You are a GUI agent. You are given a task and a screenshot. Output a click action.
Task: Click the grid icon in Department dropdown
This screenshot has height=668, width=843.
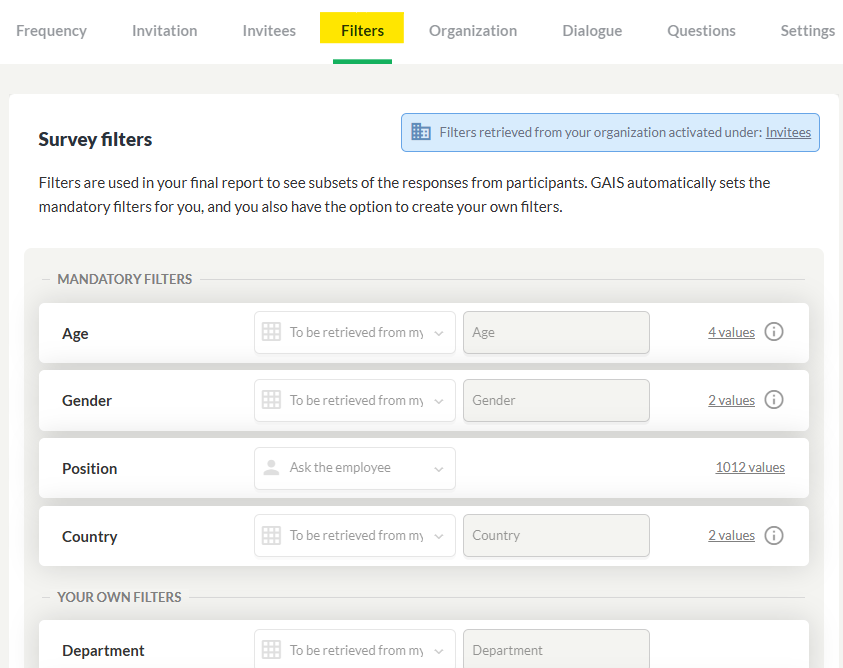click(271, 650)
